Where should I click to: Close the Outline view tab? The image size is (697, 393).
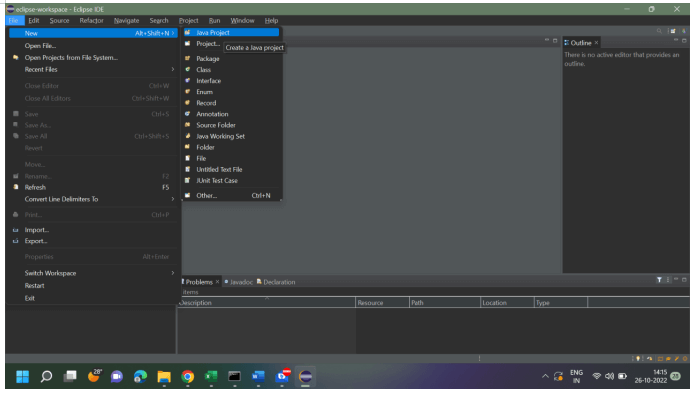(597, 43)
